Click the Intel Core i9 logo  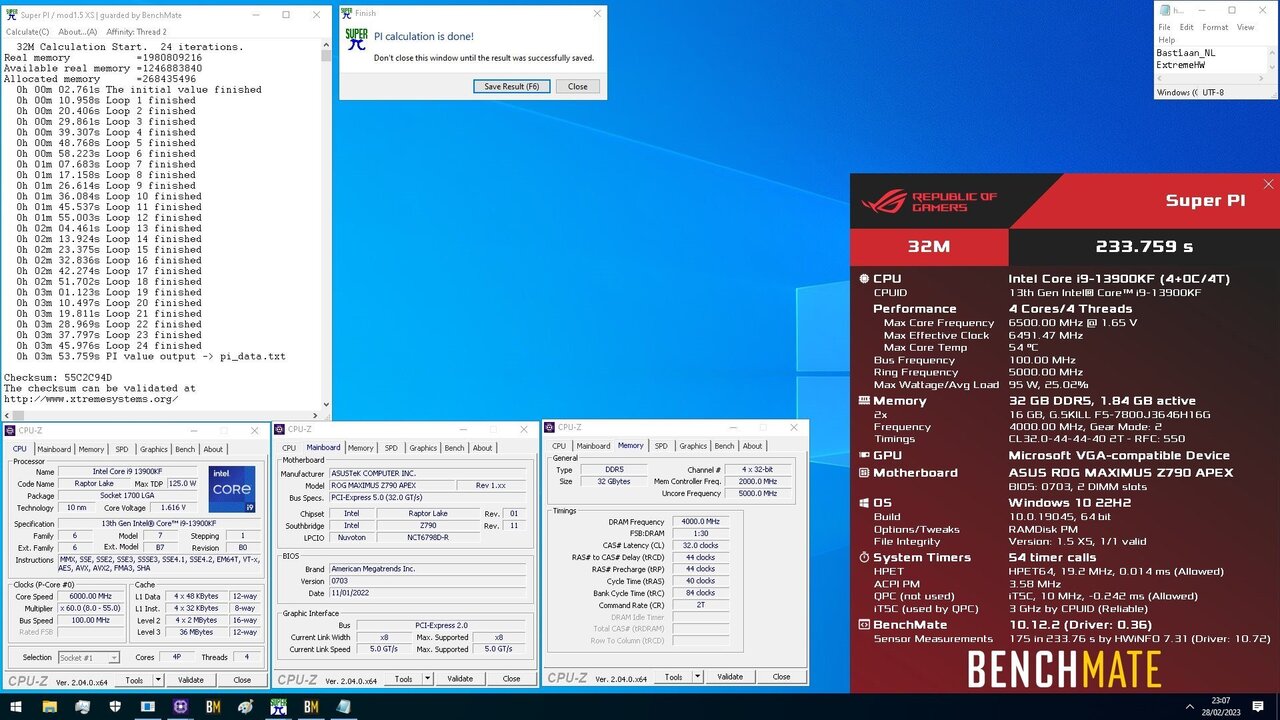tap(231, 489)
